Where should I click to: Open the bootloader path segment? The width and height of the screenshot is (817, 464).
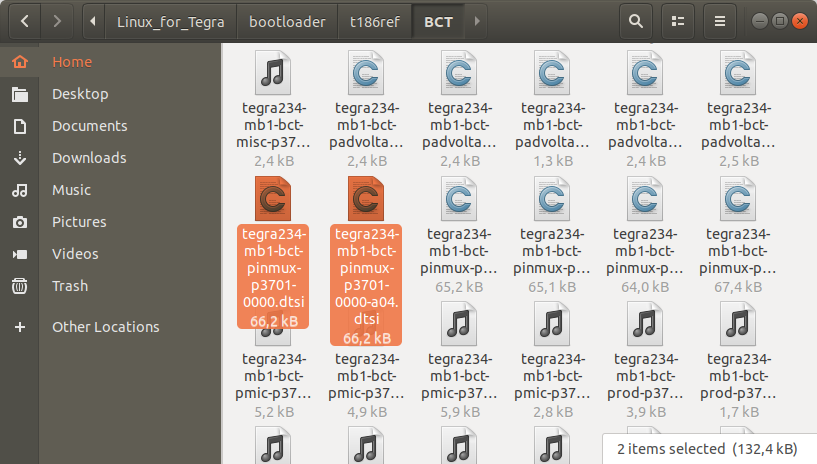point(287,22)
